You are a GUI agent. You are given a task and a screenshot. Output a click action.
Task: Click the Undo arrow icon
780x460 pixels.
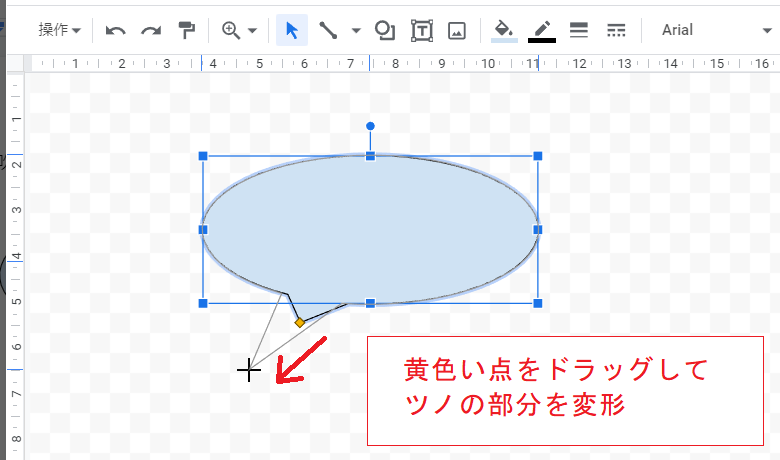click(115, 30)
